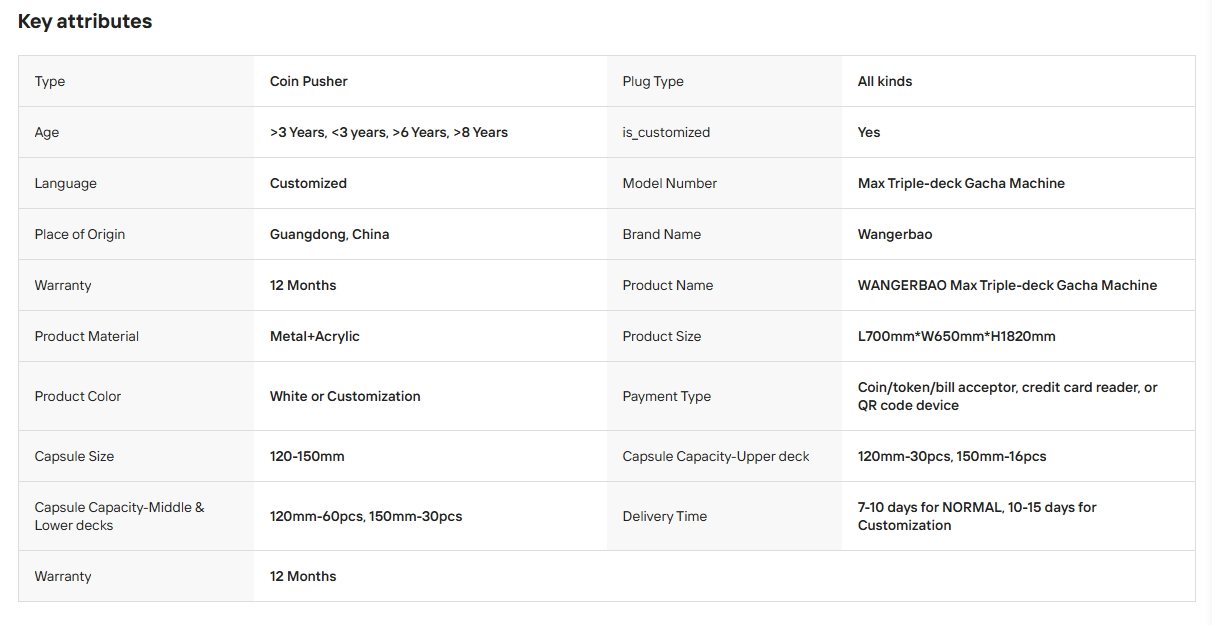This screenshot has height=625, width=1213.
Task: Select the Metal+Acrylic material value
Action: click(315, 336)
